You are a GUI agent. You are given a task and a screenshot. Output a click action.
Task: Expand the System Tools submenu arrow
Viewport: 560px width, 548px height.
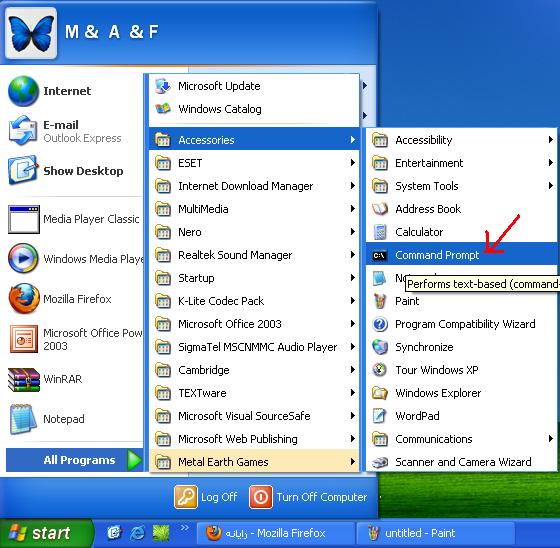click(x=551, y=186)
